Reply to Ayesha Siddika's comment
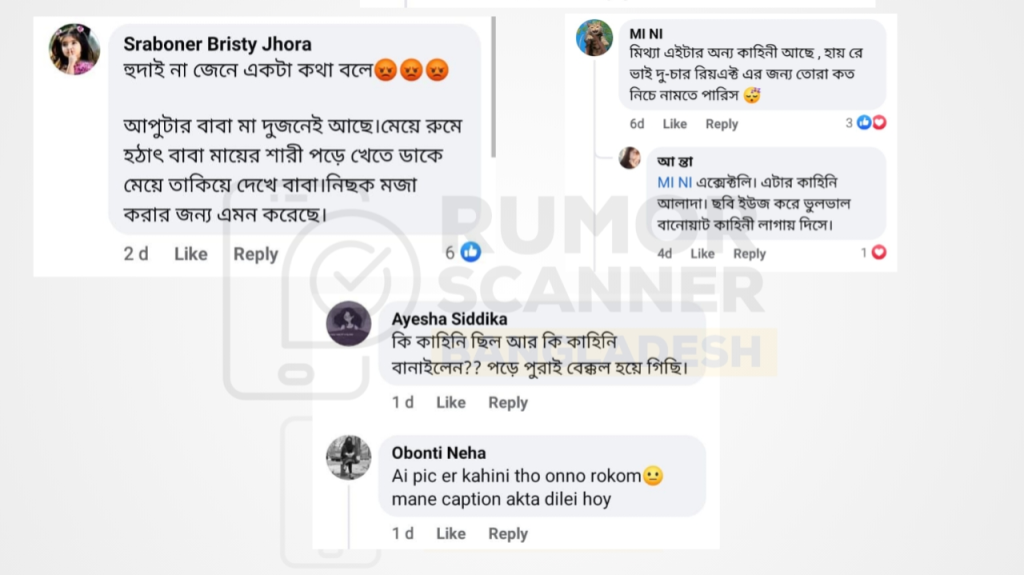Screen dimensions: 1024x575 (x=508, y=402)
